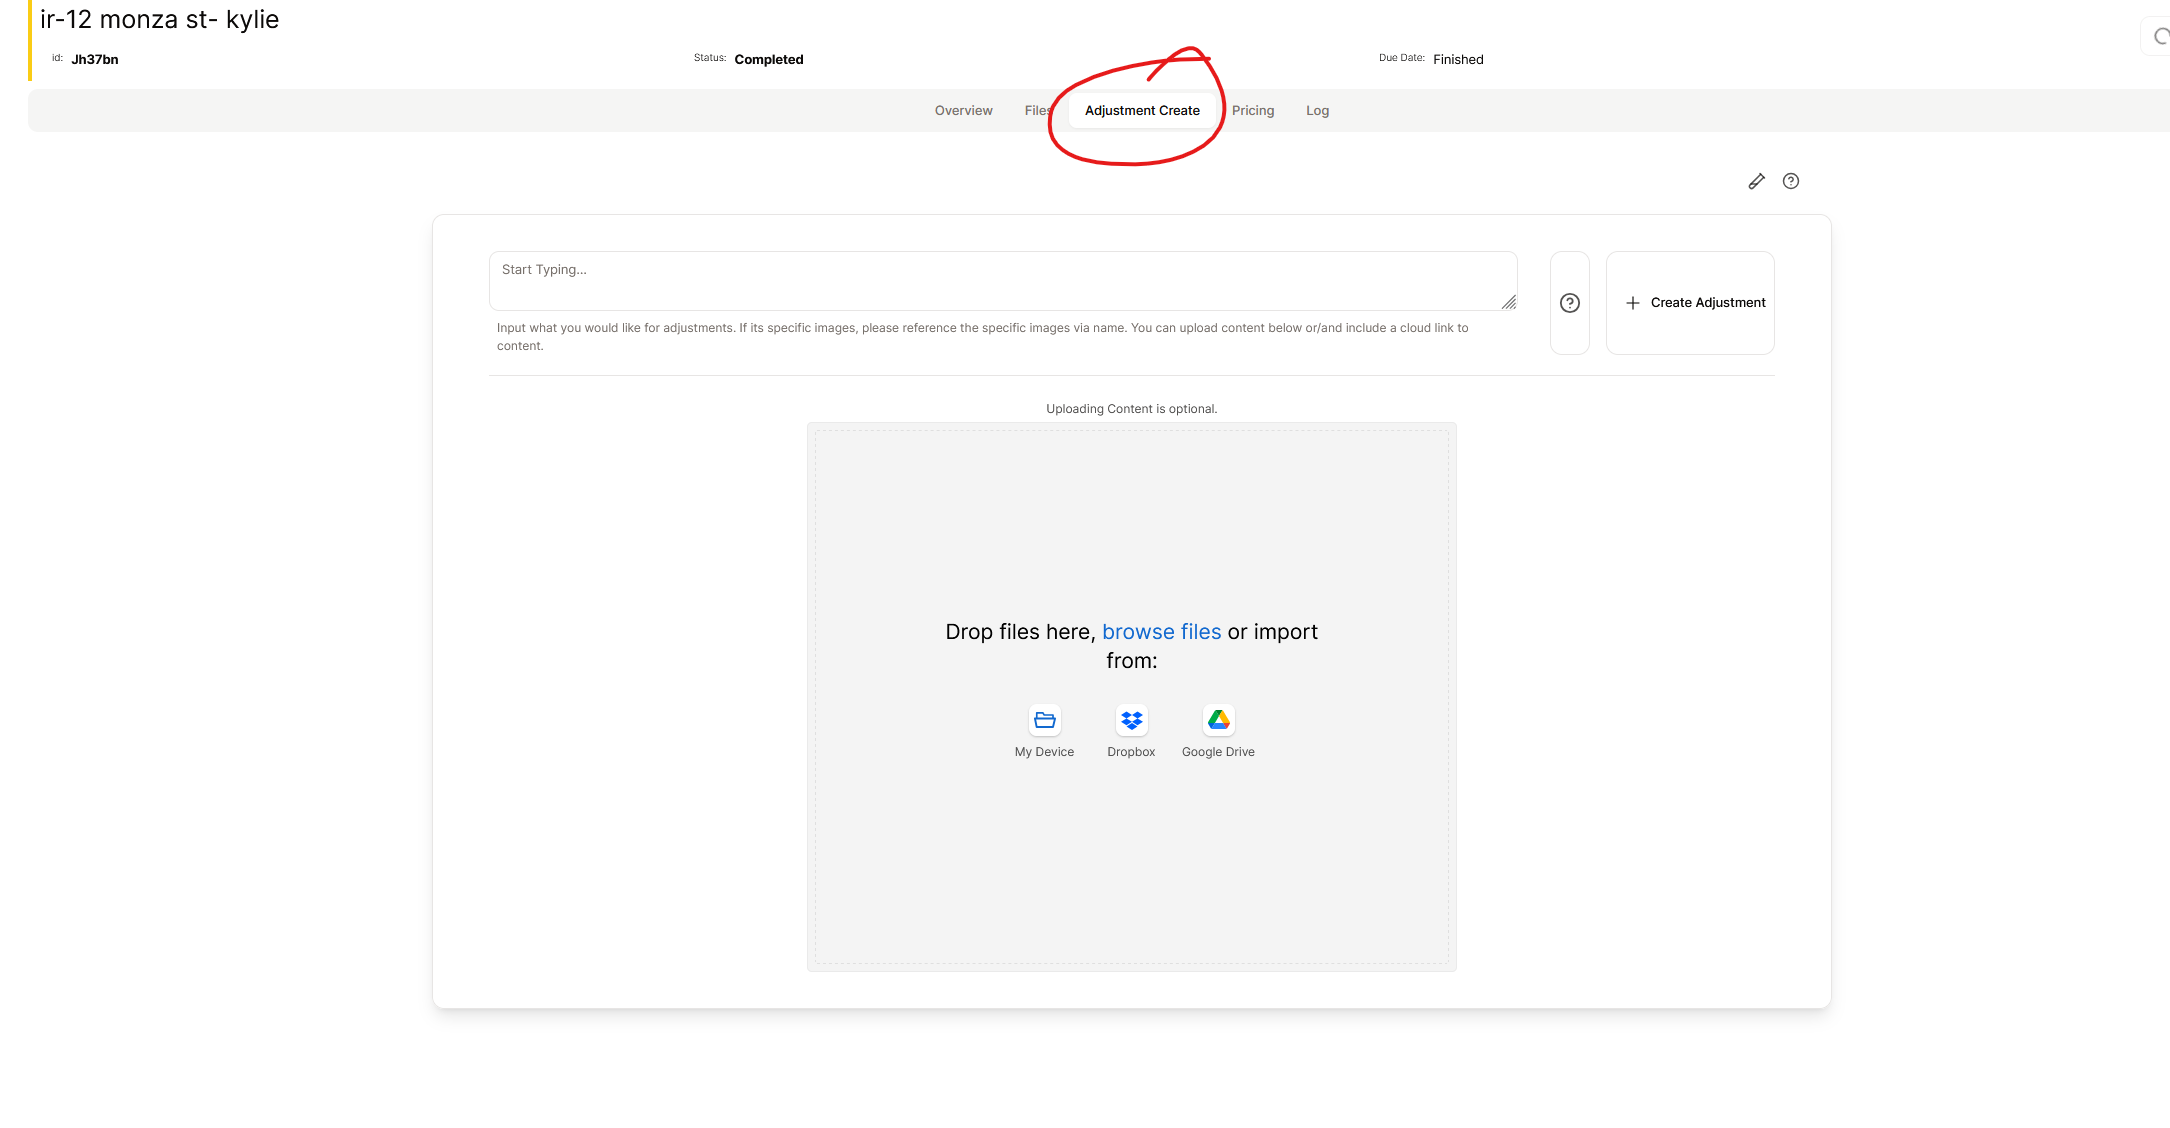
Task: Click the text area resize handle
Action: 1509,302
